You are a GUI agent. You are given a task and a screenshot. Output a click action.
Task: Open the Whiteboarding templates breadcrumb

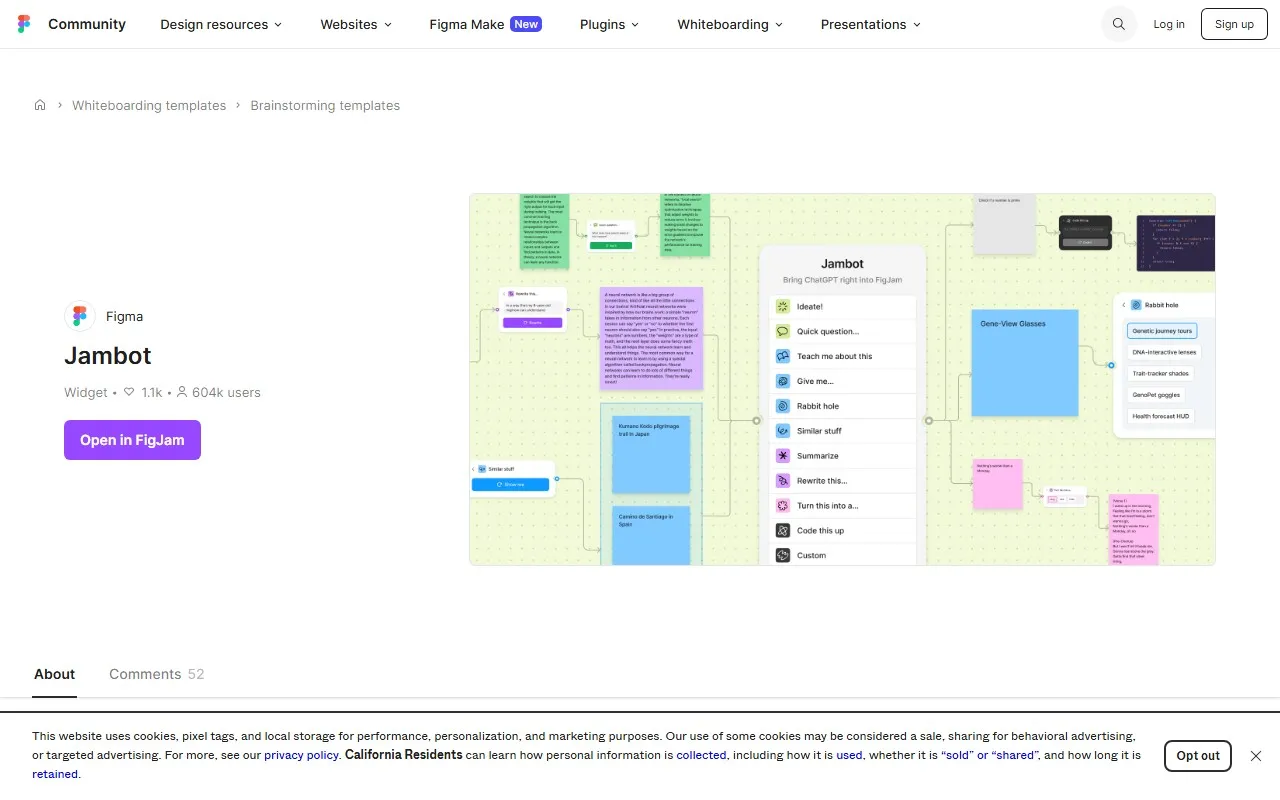click(149, 105)
